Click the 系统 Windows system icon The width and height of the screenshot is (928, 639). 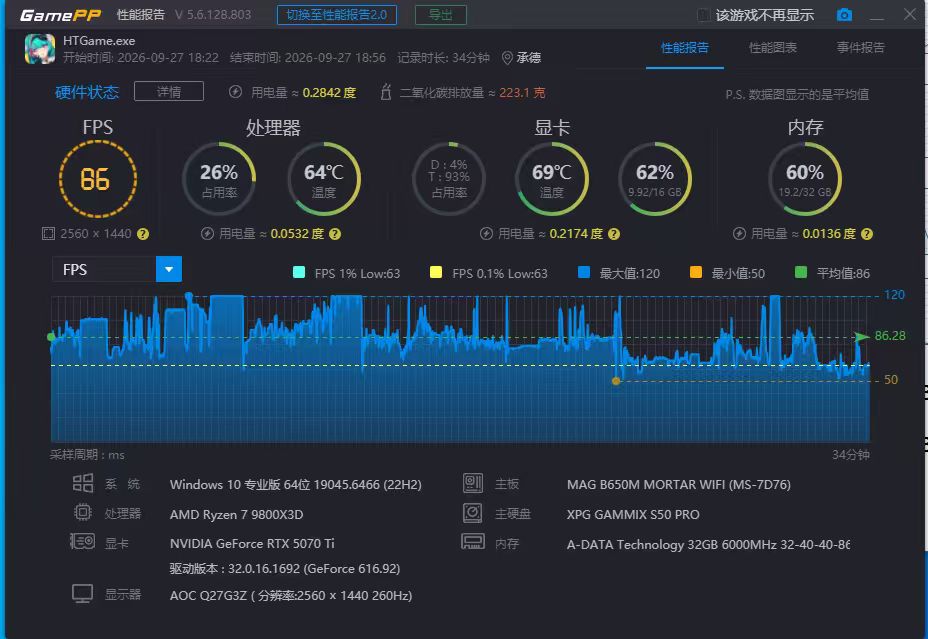point(83,483)
